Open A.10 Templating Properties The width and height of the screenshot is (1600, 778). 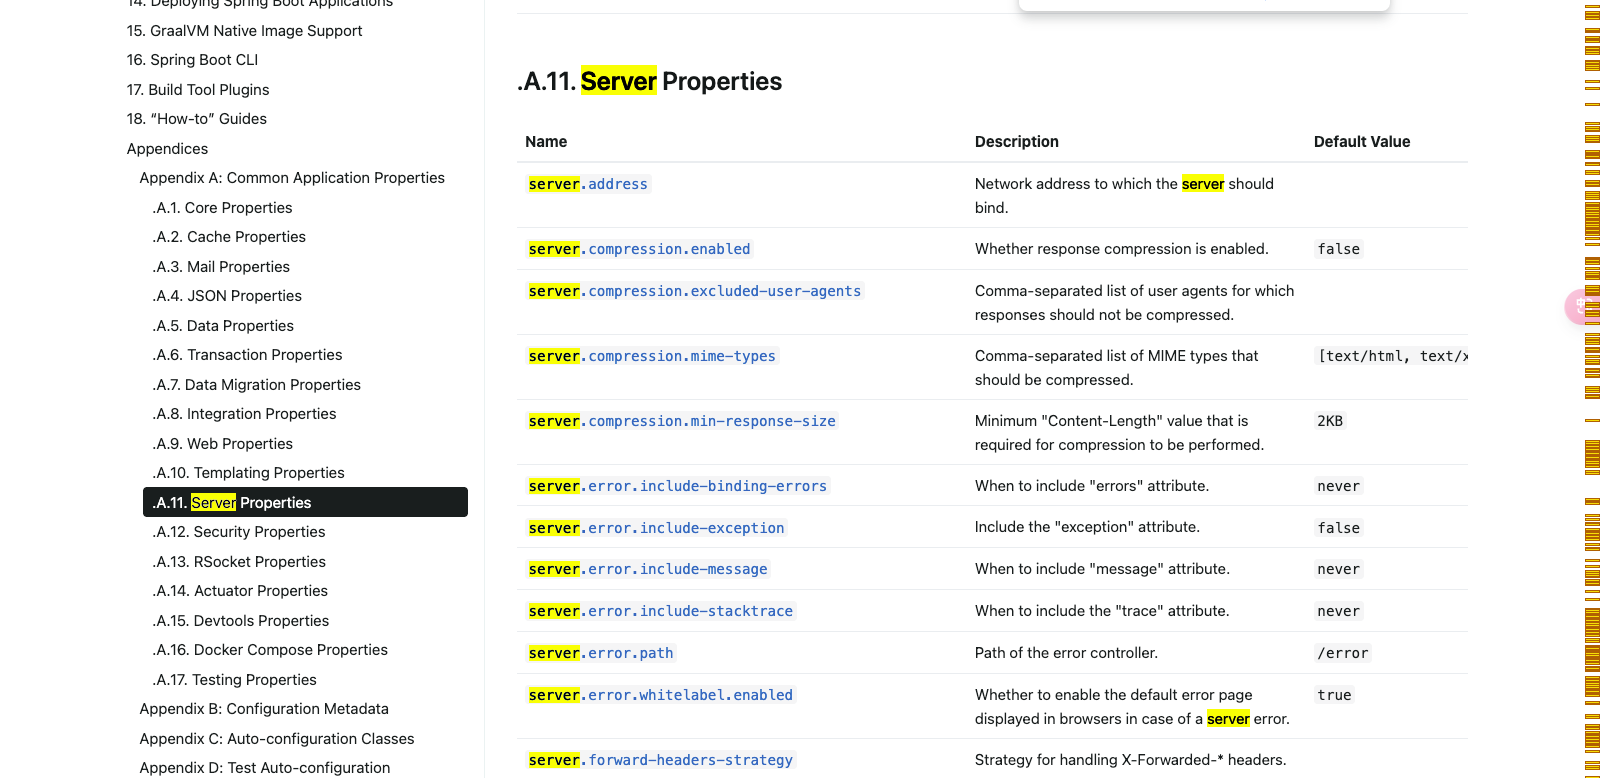point(248,473)
